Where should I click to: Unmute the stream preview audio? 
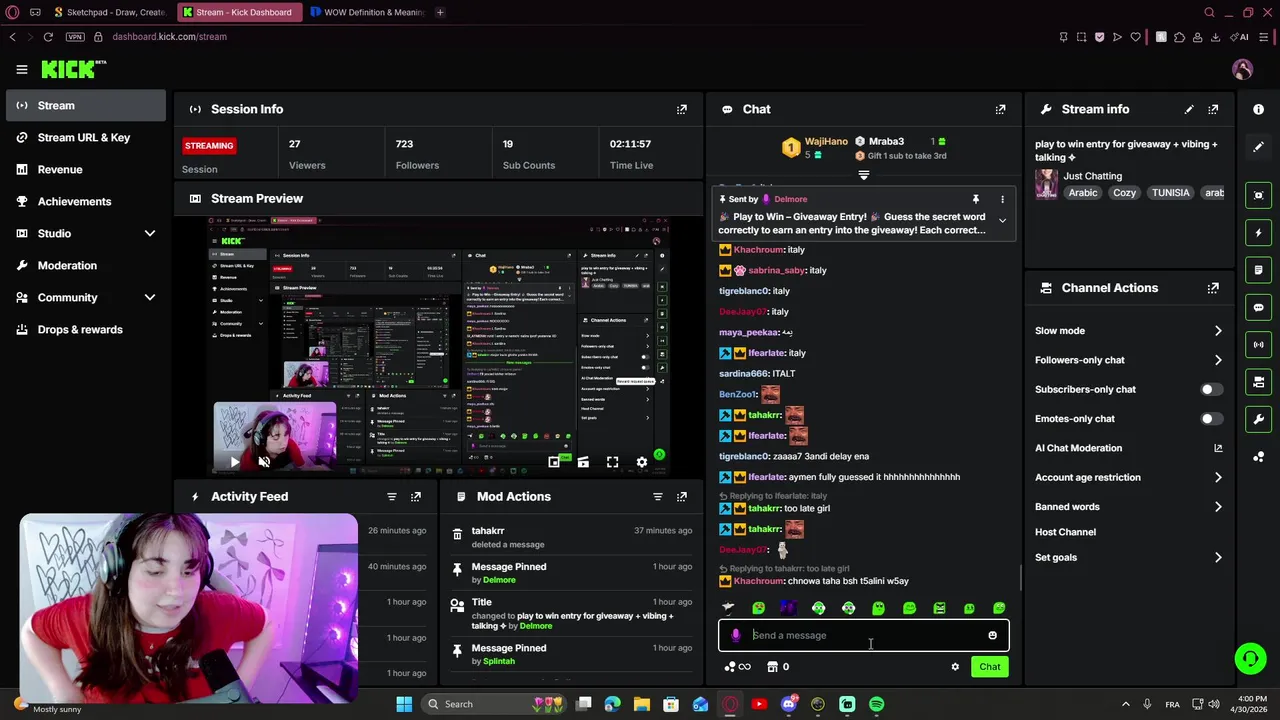[x=264, y=462]
